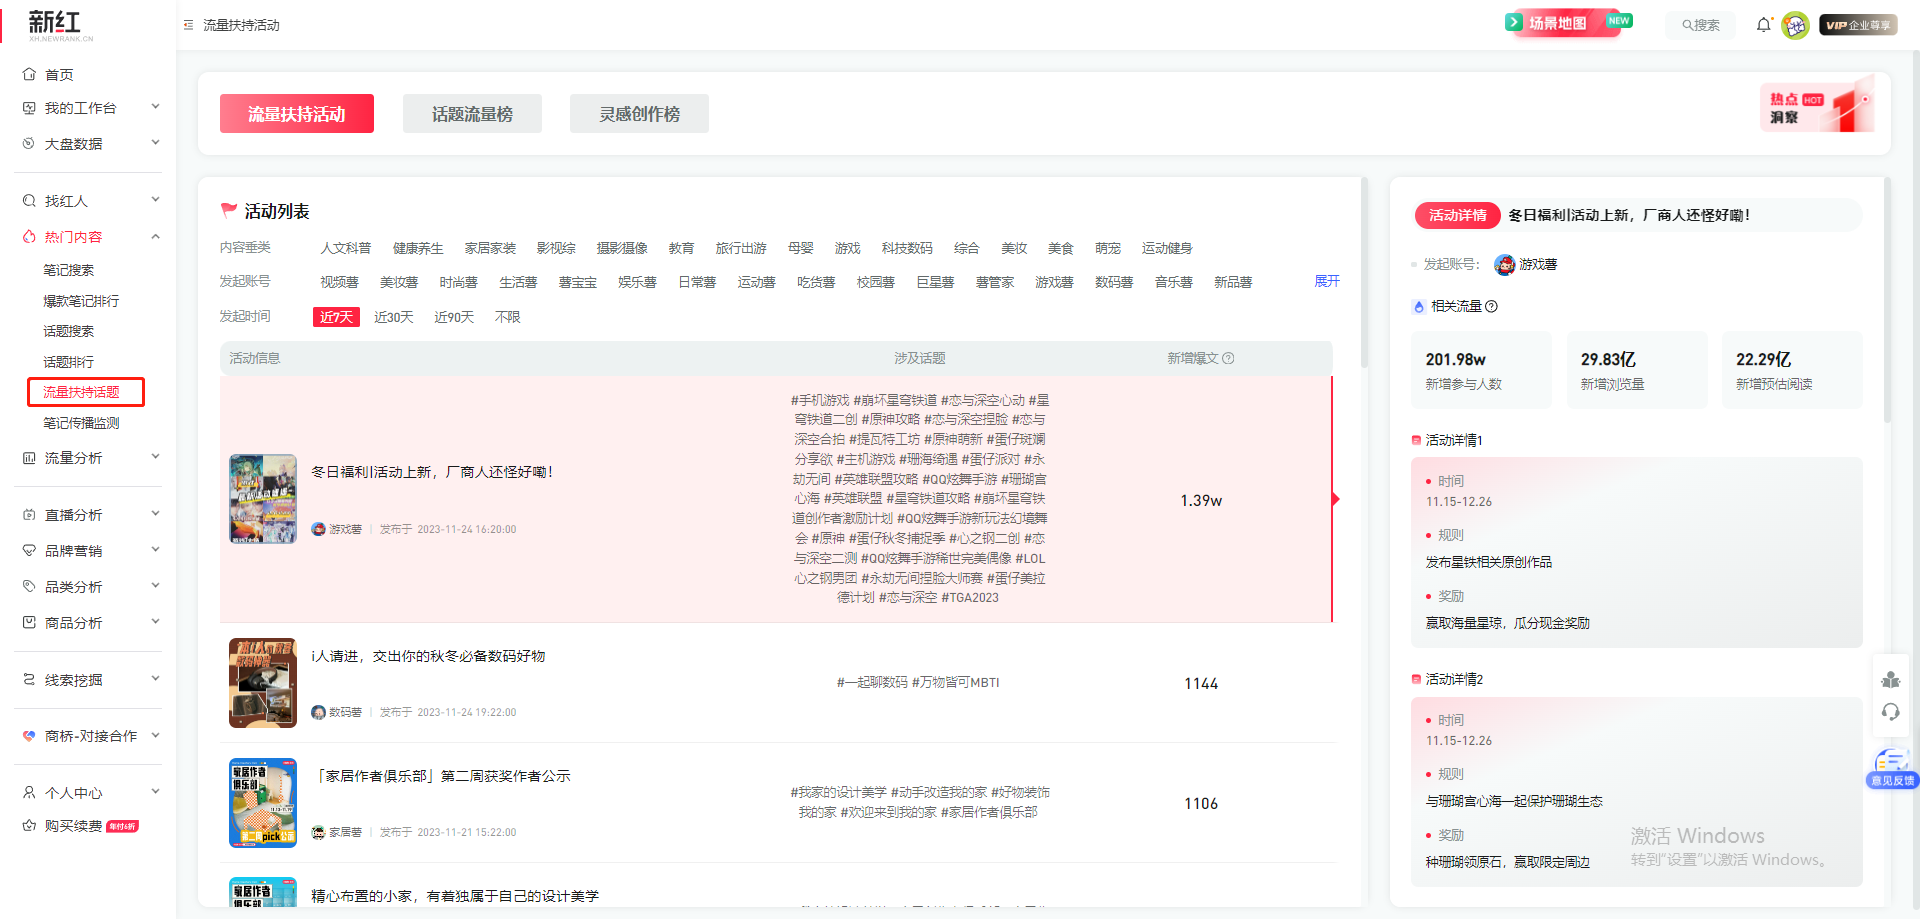Click the 购买续费 sidebar icon
This screenshot has width=1920, height=919.
pos(29,826)
